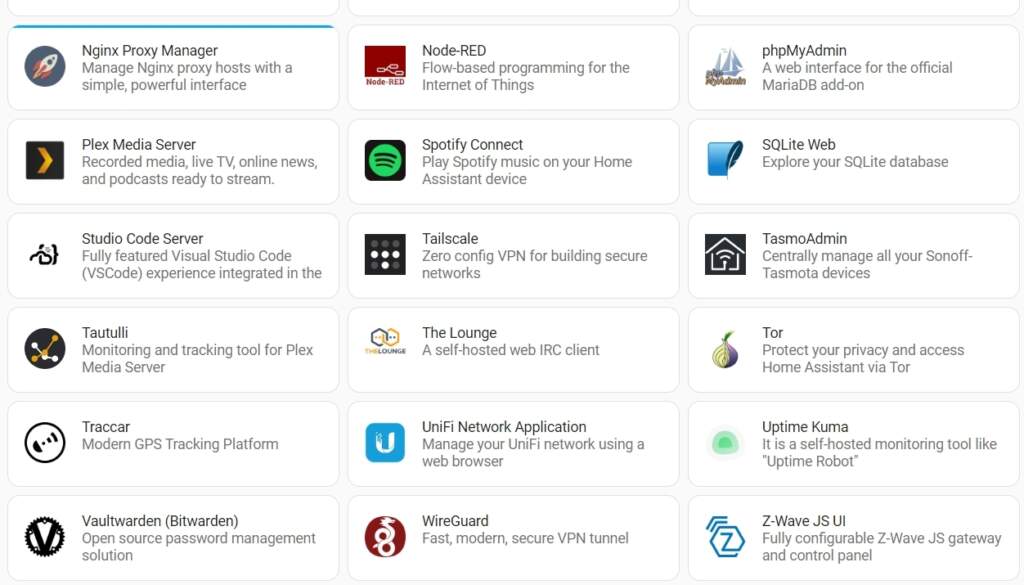This screenshot has width=1024, height=585.
Task: Click the Uptime Kuma green blob icon
Action: click(725, 443)
